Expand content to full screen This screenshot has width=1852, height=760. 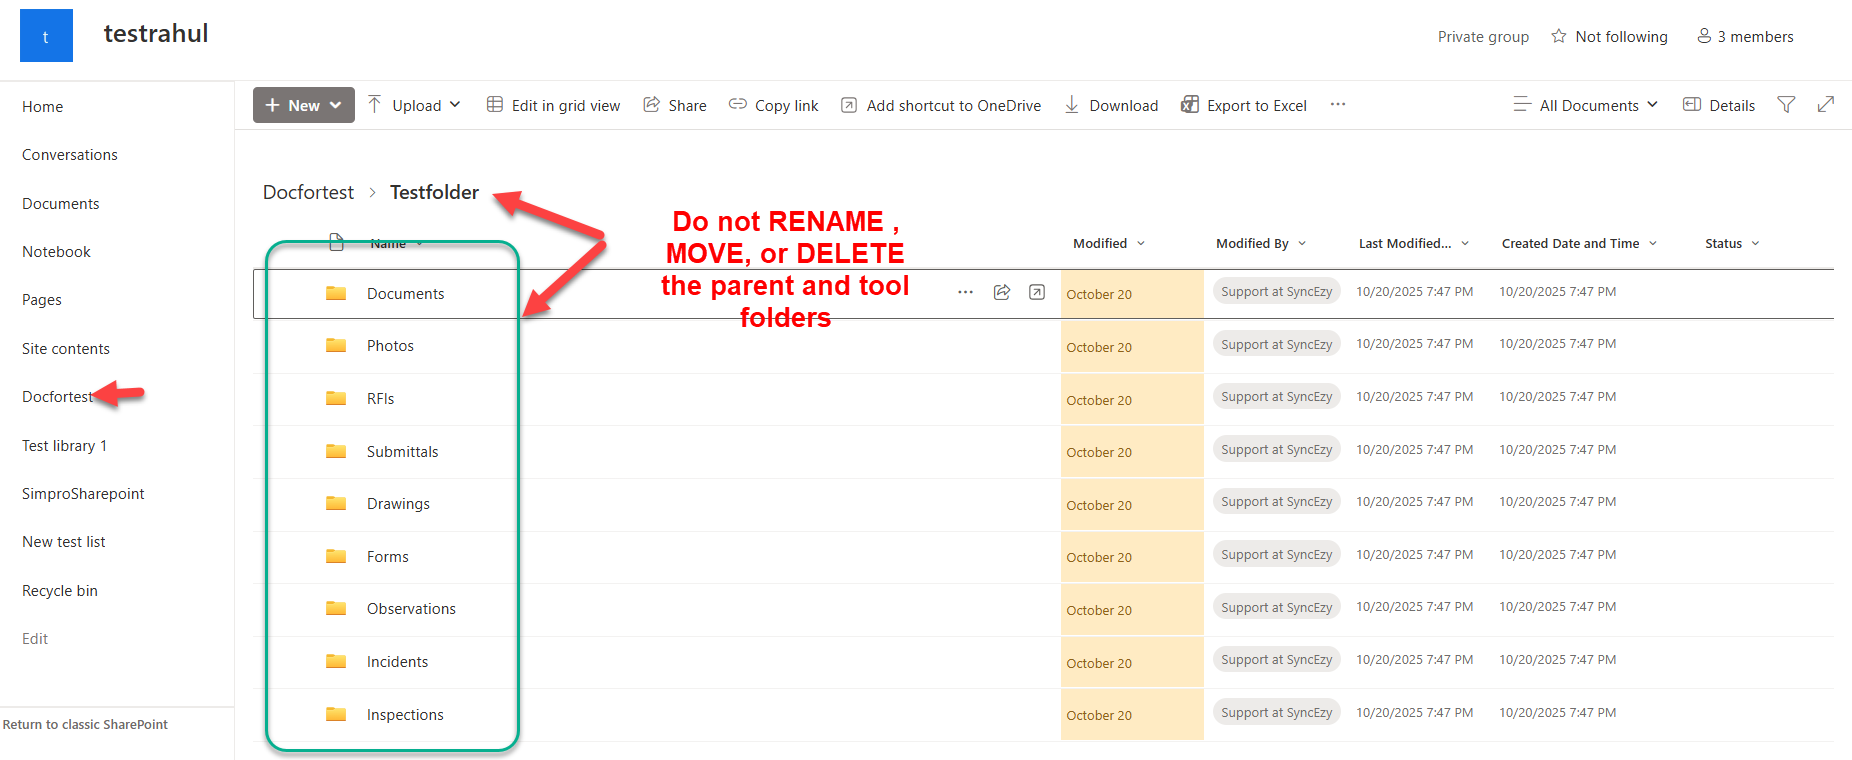[1825, 105]
